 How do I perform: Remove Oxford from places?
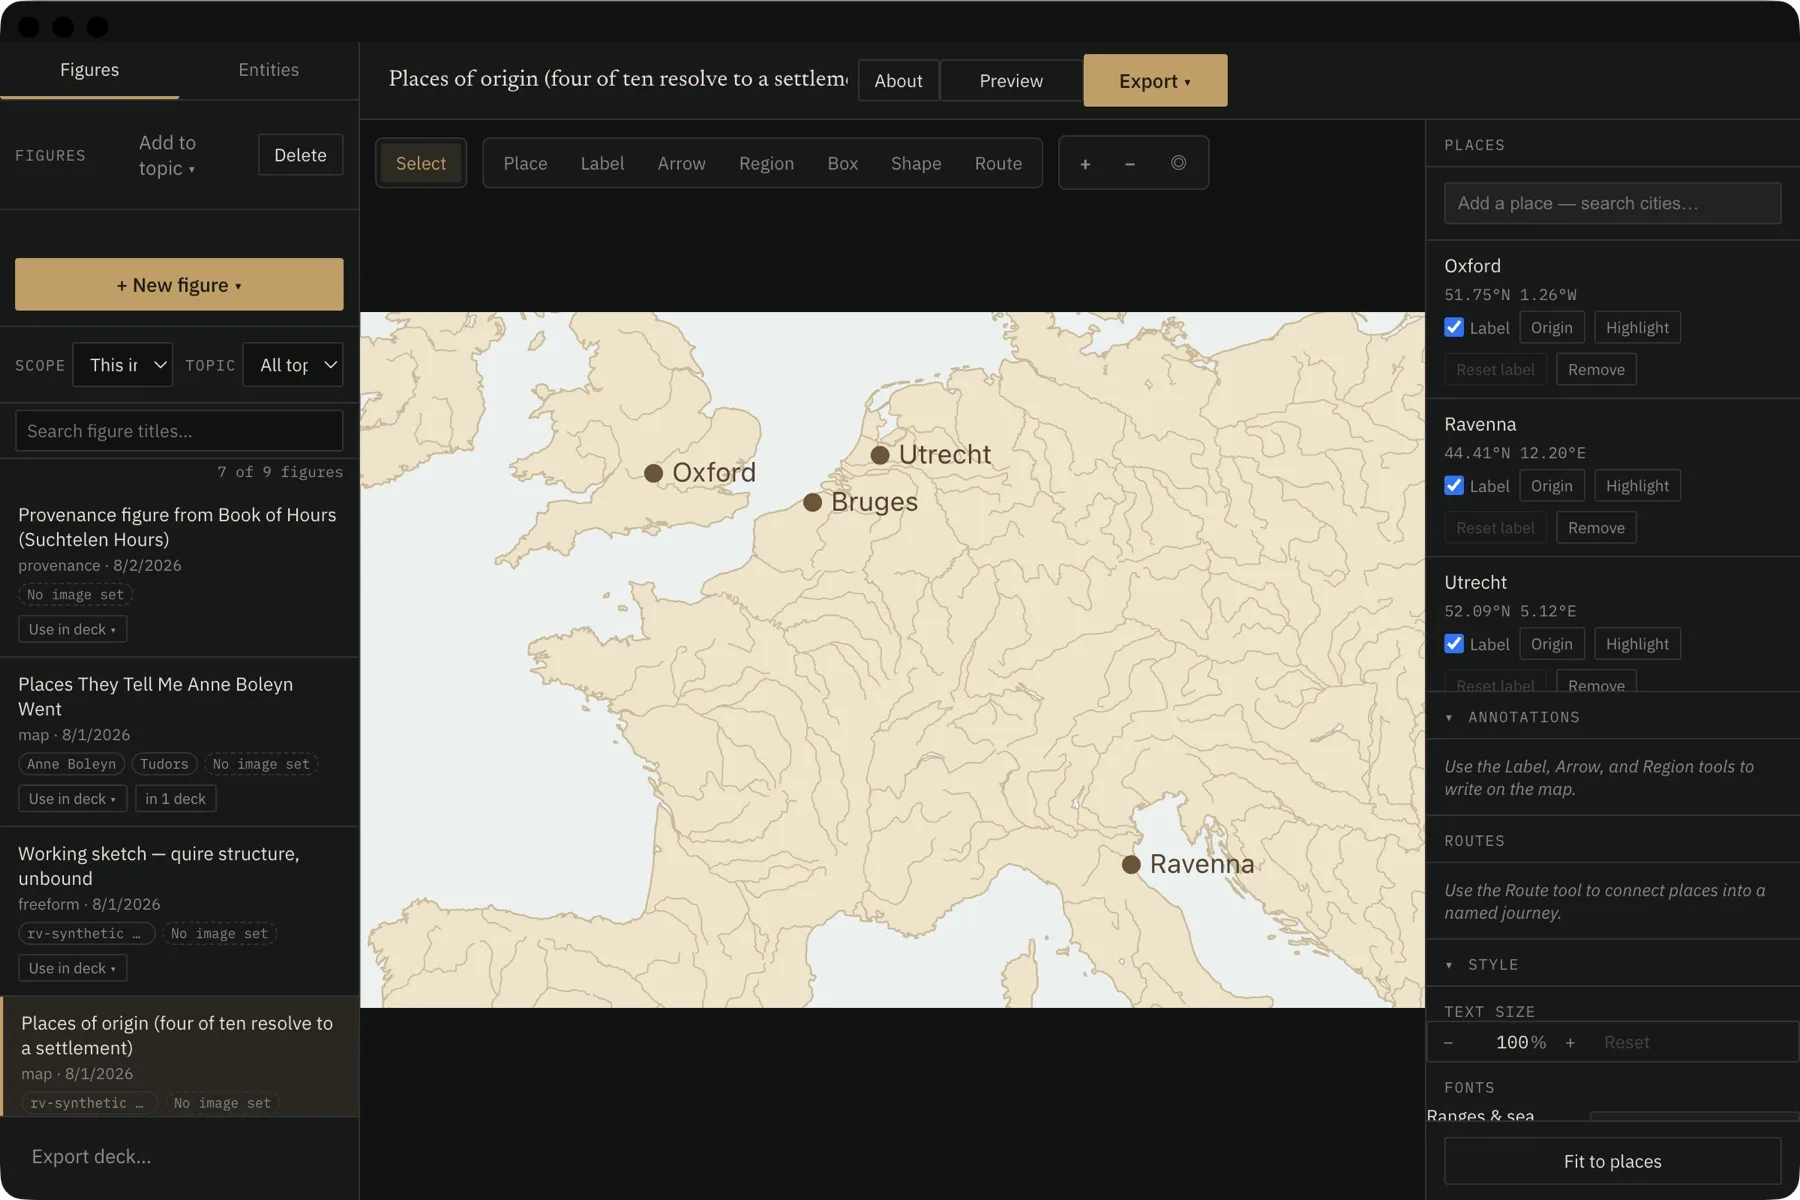1596,369
